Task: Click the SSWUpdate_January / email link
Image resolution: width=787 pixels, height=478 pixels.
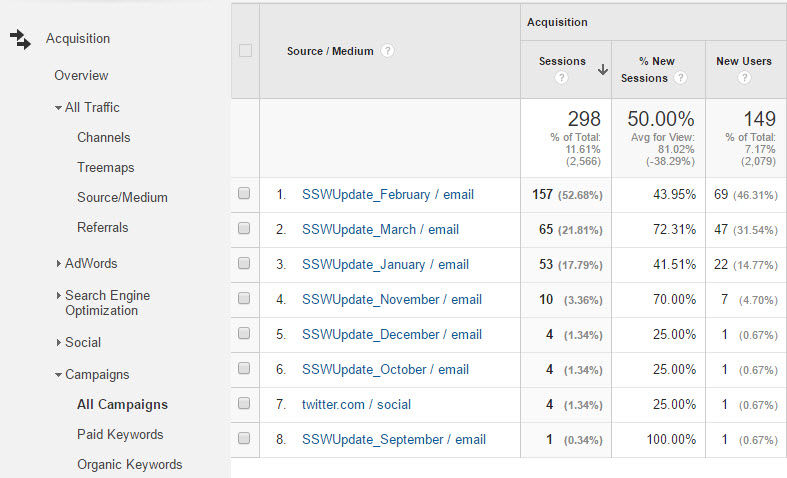Action: [x=385, y=265]
